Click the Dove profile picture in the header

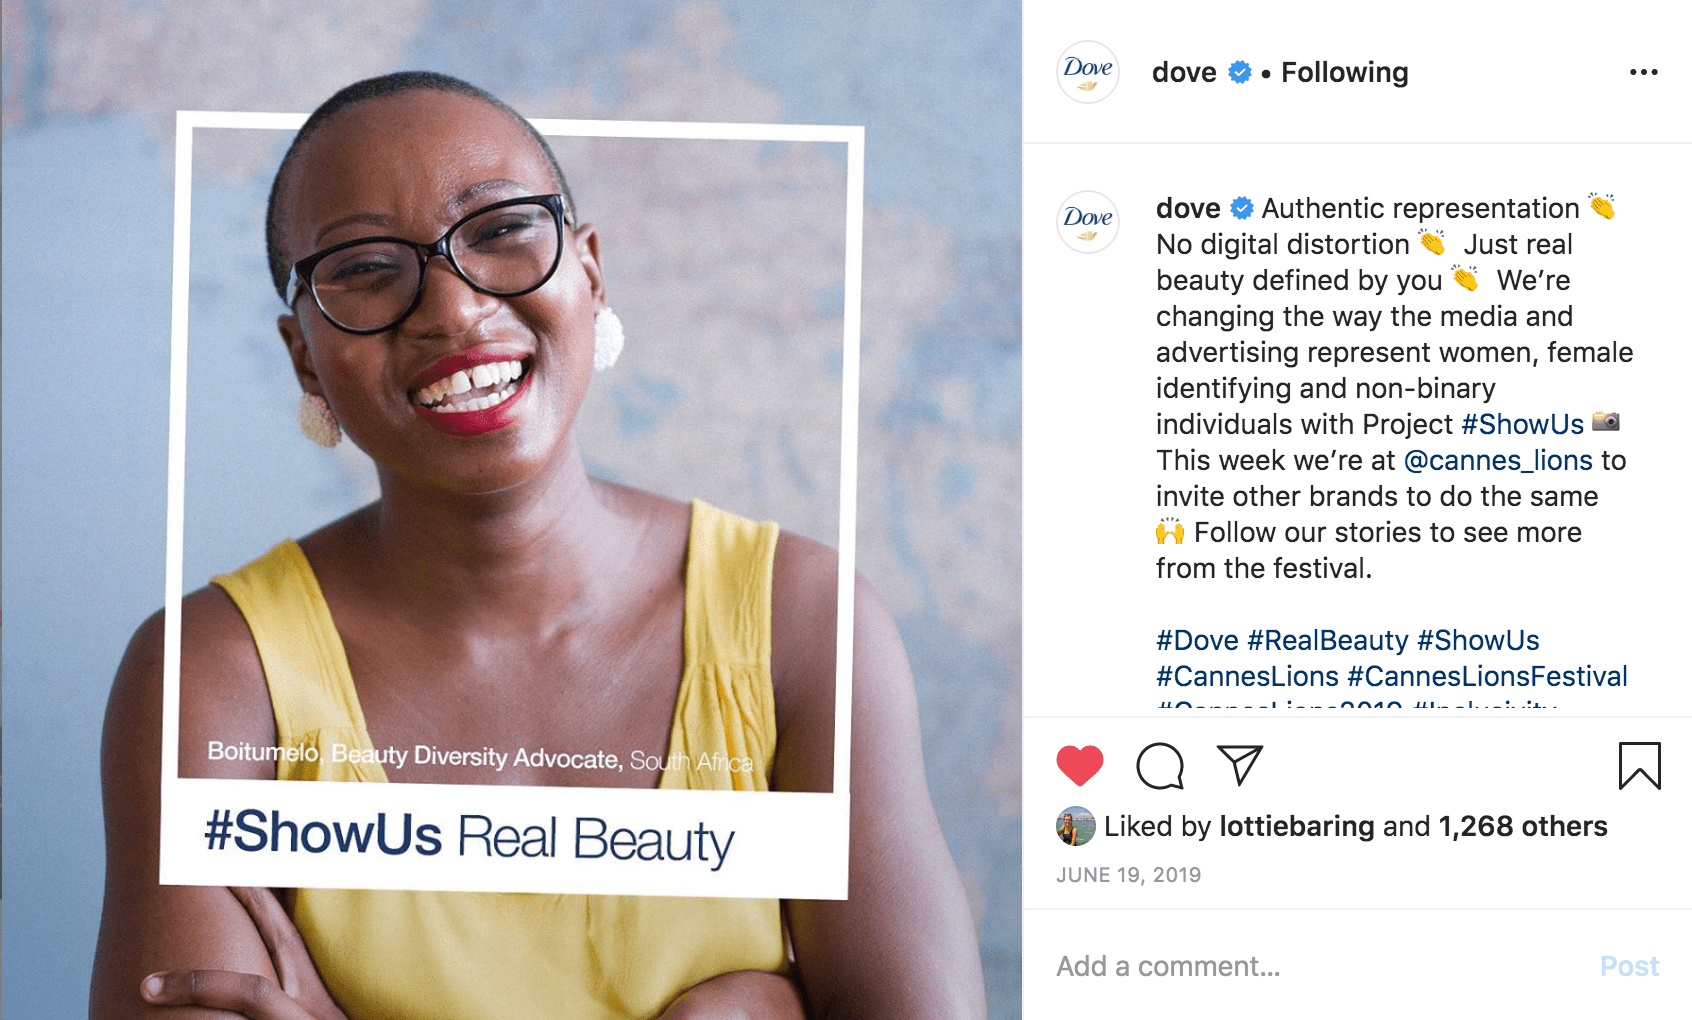pyautogui.click(x=1088, y=72)
